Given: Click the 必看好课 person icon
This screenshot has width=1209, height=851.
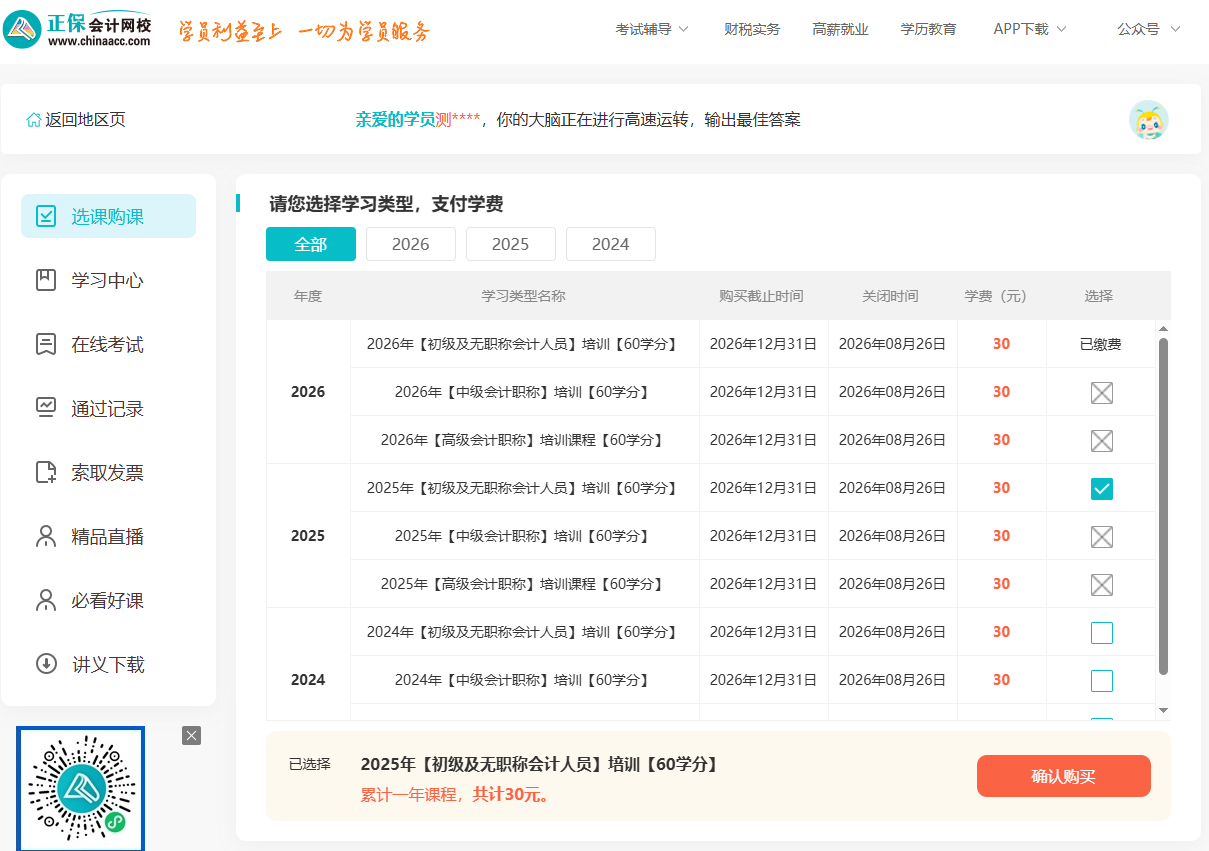Looking at the screenshot, I should (x=46, y=600).
